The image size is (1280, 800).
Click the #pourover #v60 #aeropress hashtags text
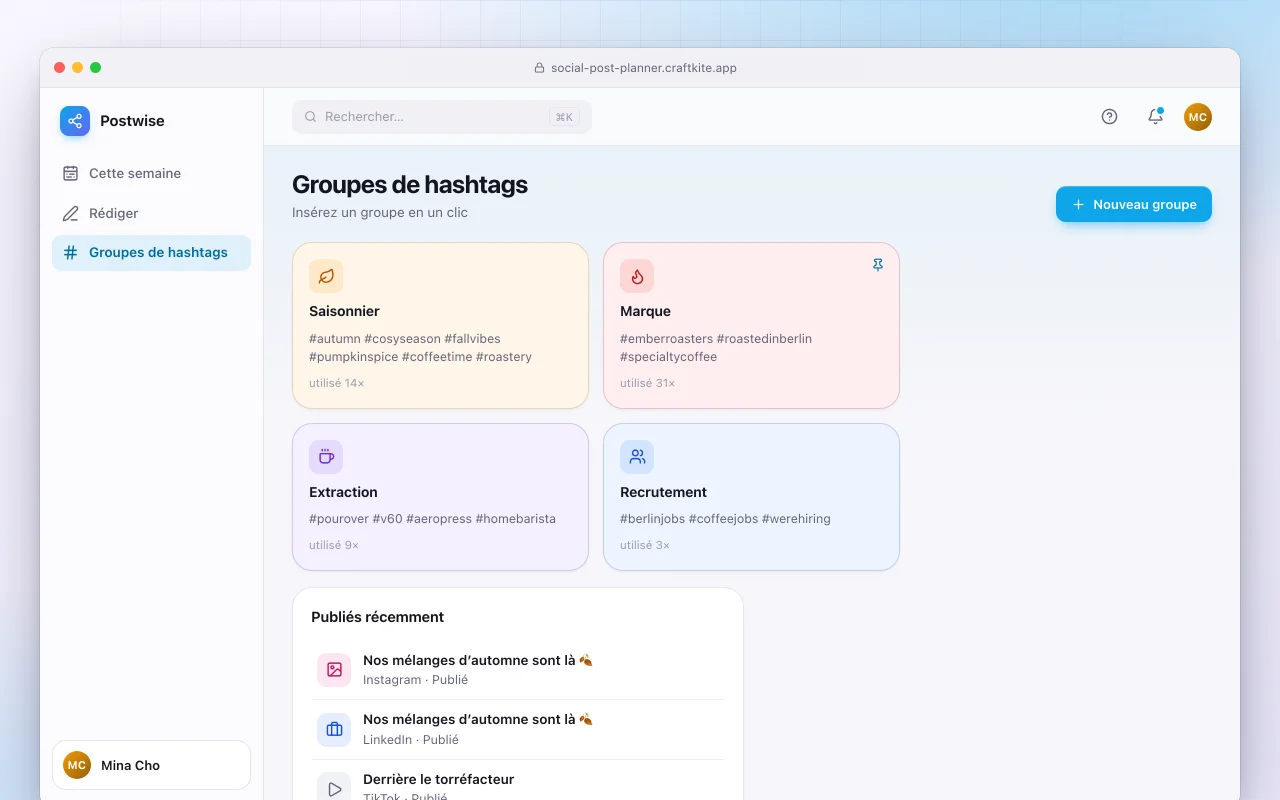432,519
